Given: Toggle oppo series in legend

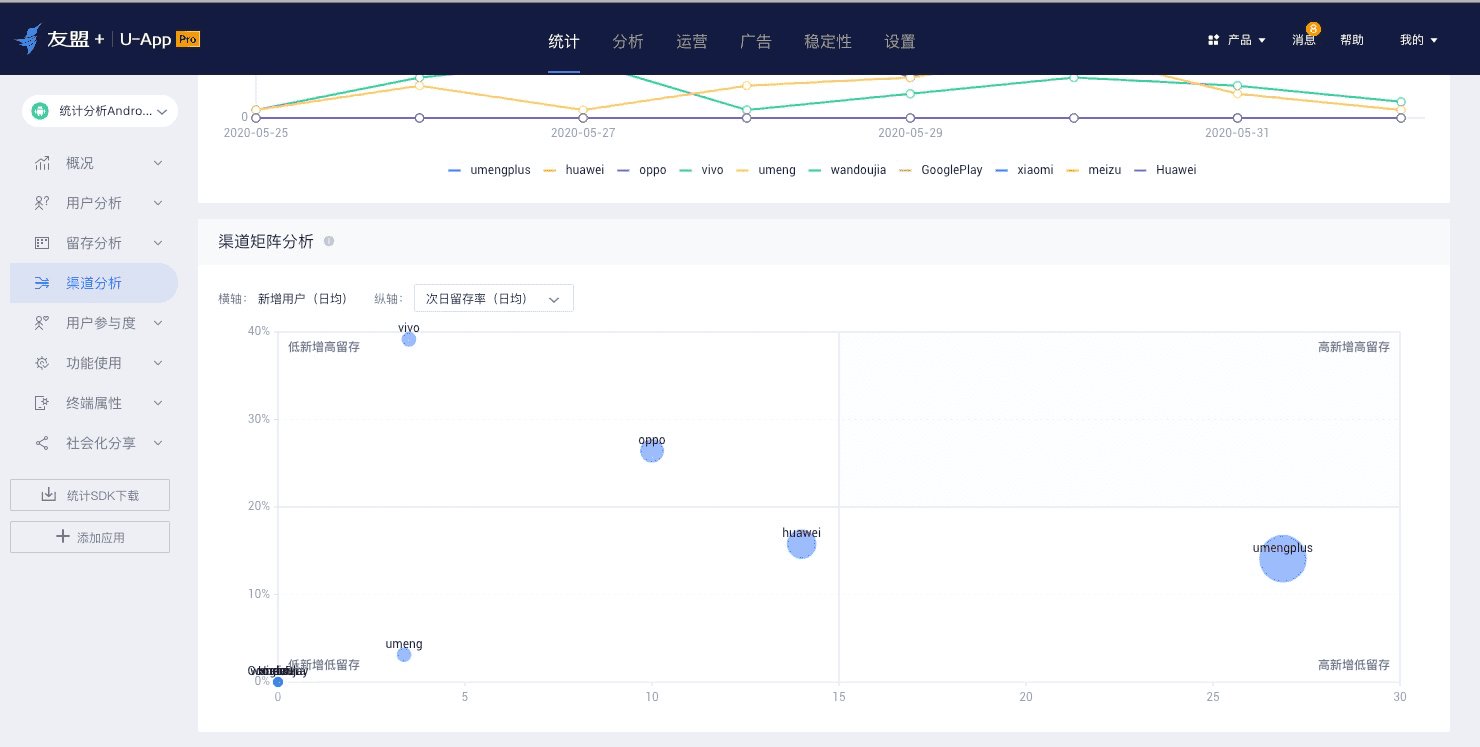Looking at the screenshot, I should click(x=641, y=170).
